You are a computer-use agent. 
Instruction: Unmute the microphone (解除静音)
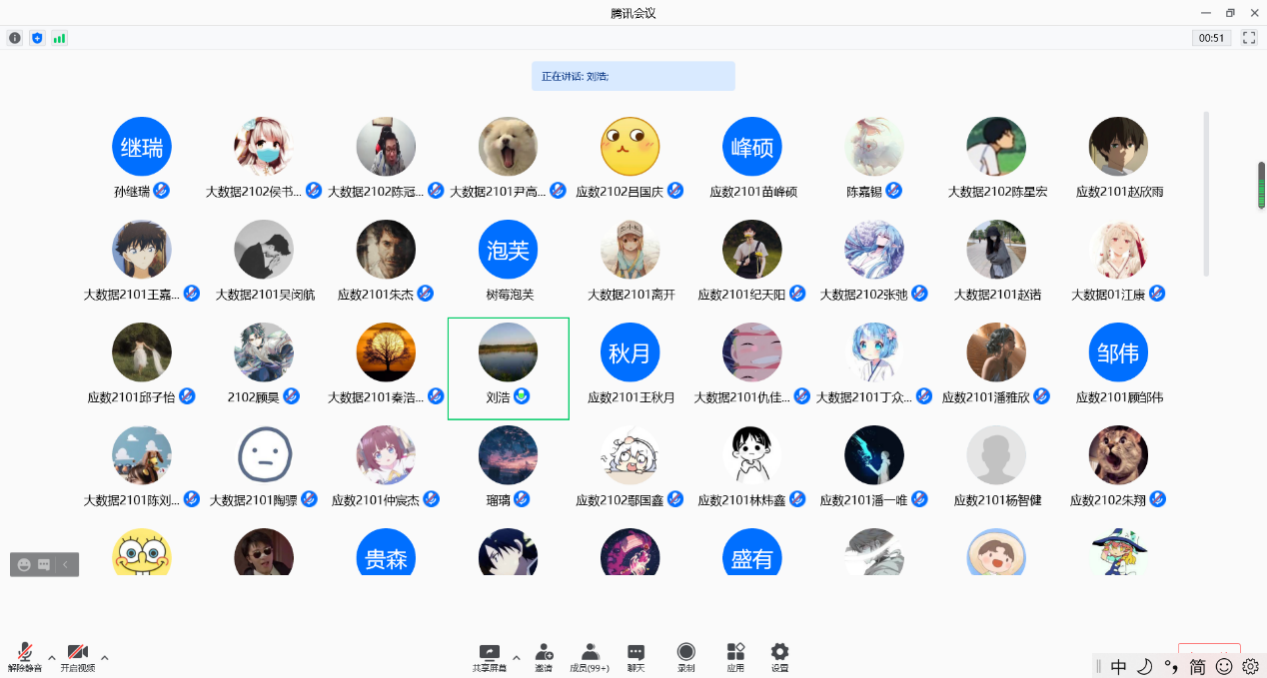(x=24, y=655)
